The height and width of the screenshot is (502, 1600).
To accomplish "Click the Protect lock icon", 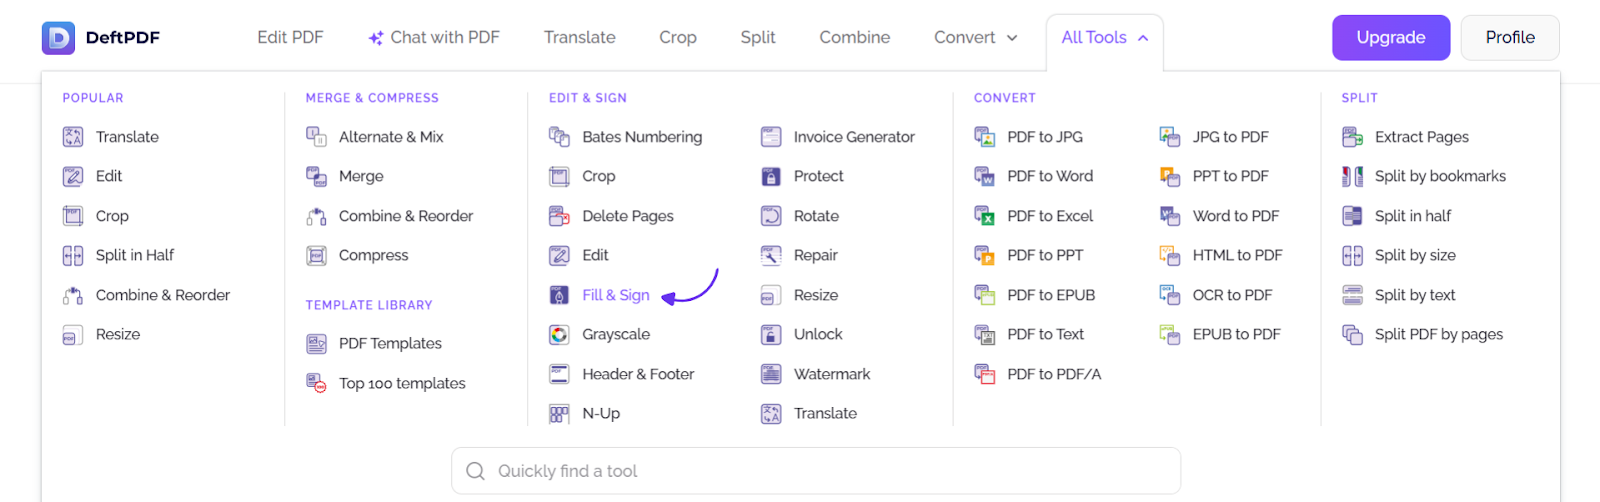I will tap(771, 176).
